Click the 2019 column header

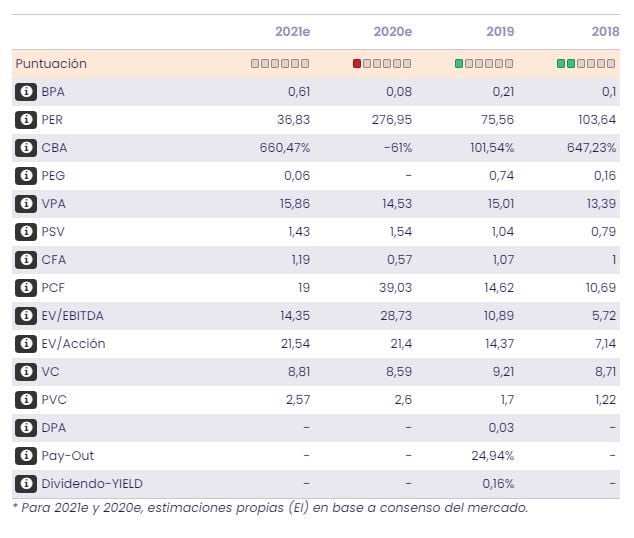500,32
